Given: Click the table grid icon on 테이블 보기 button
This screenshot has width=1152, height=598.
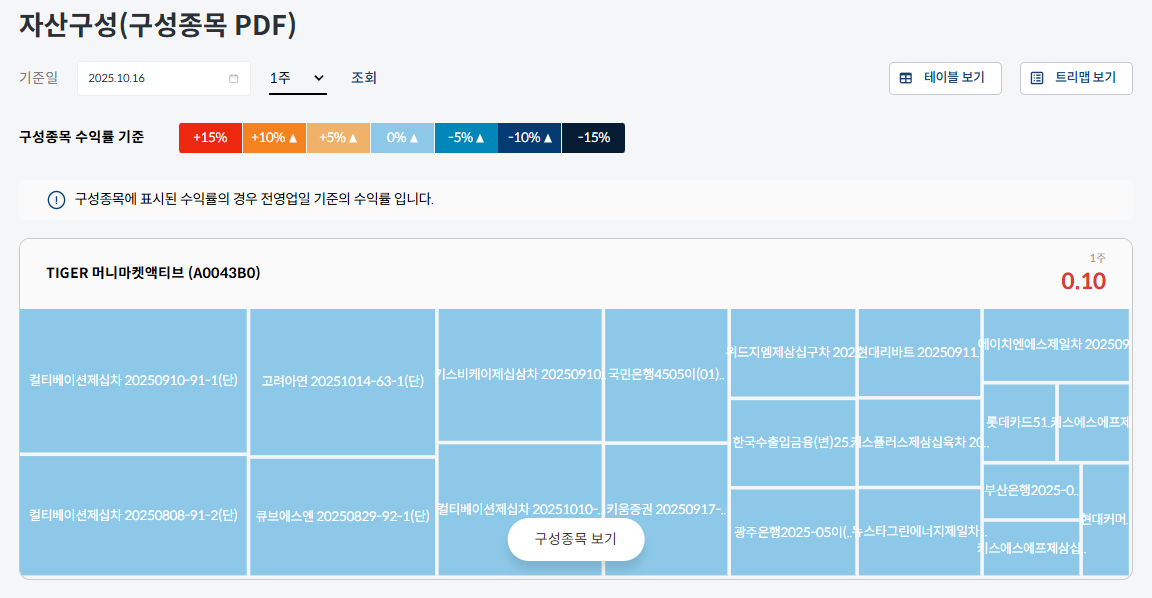Looking at the screenshot, I should click(906, 78).
